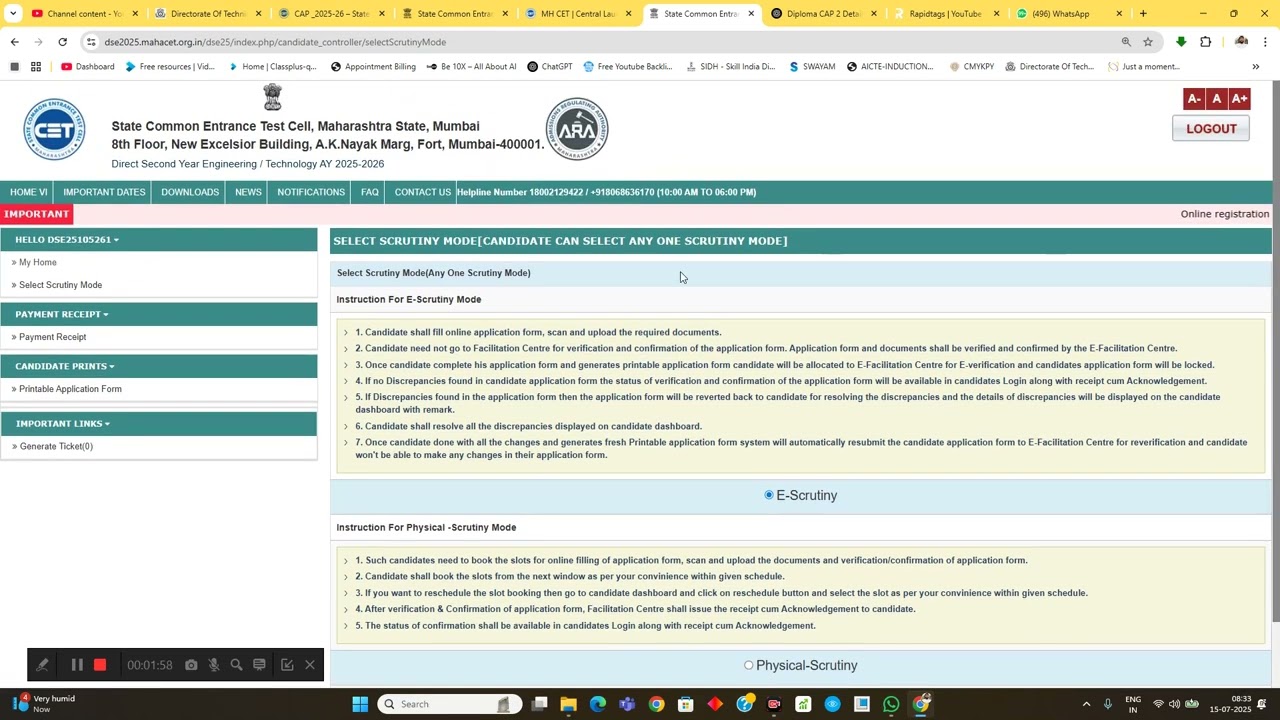The width and height of the screenshot is (1280, 720).
Task: Open the SWAYAM bookmark
Action: 811,67
